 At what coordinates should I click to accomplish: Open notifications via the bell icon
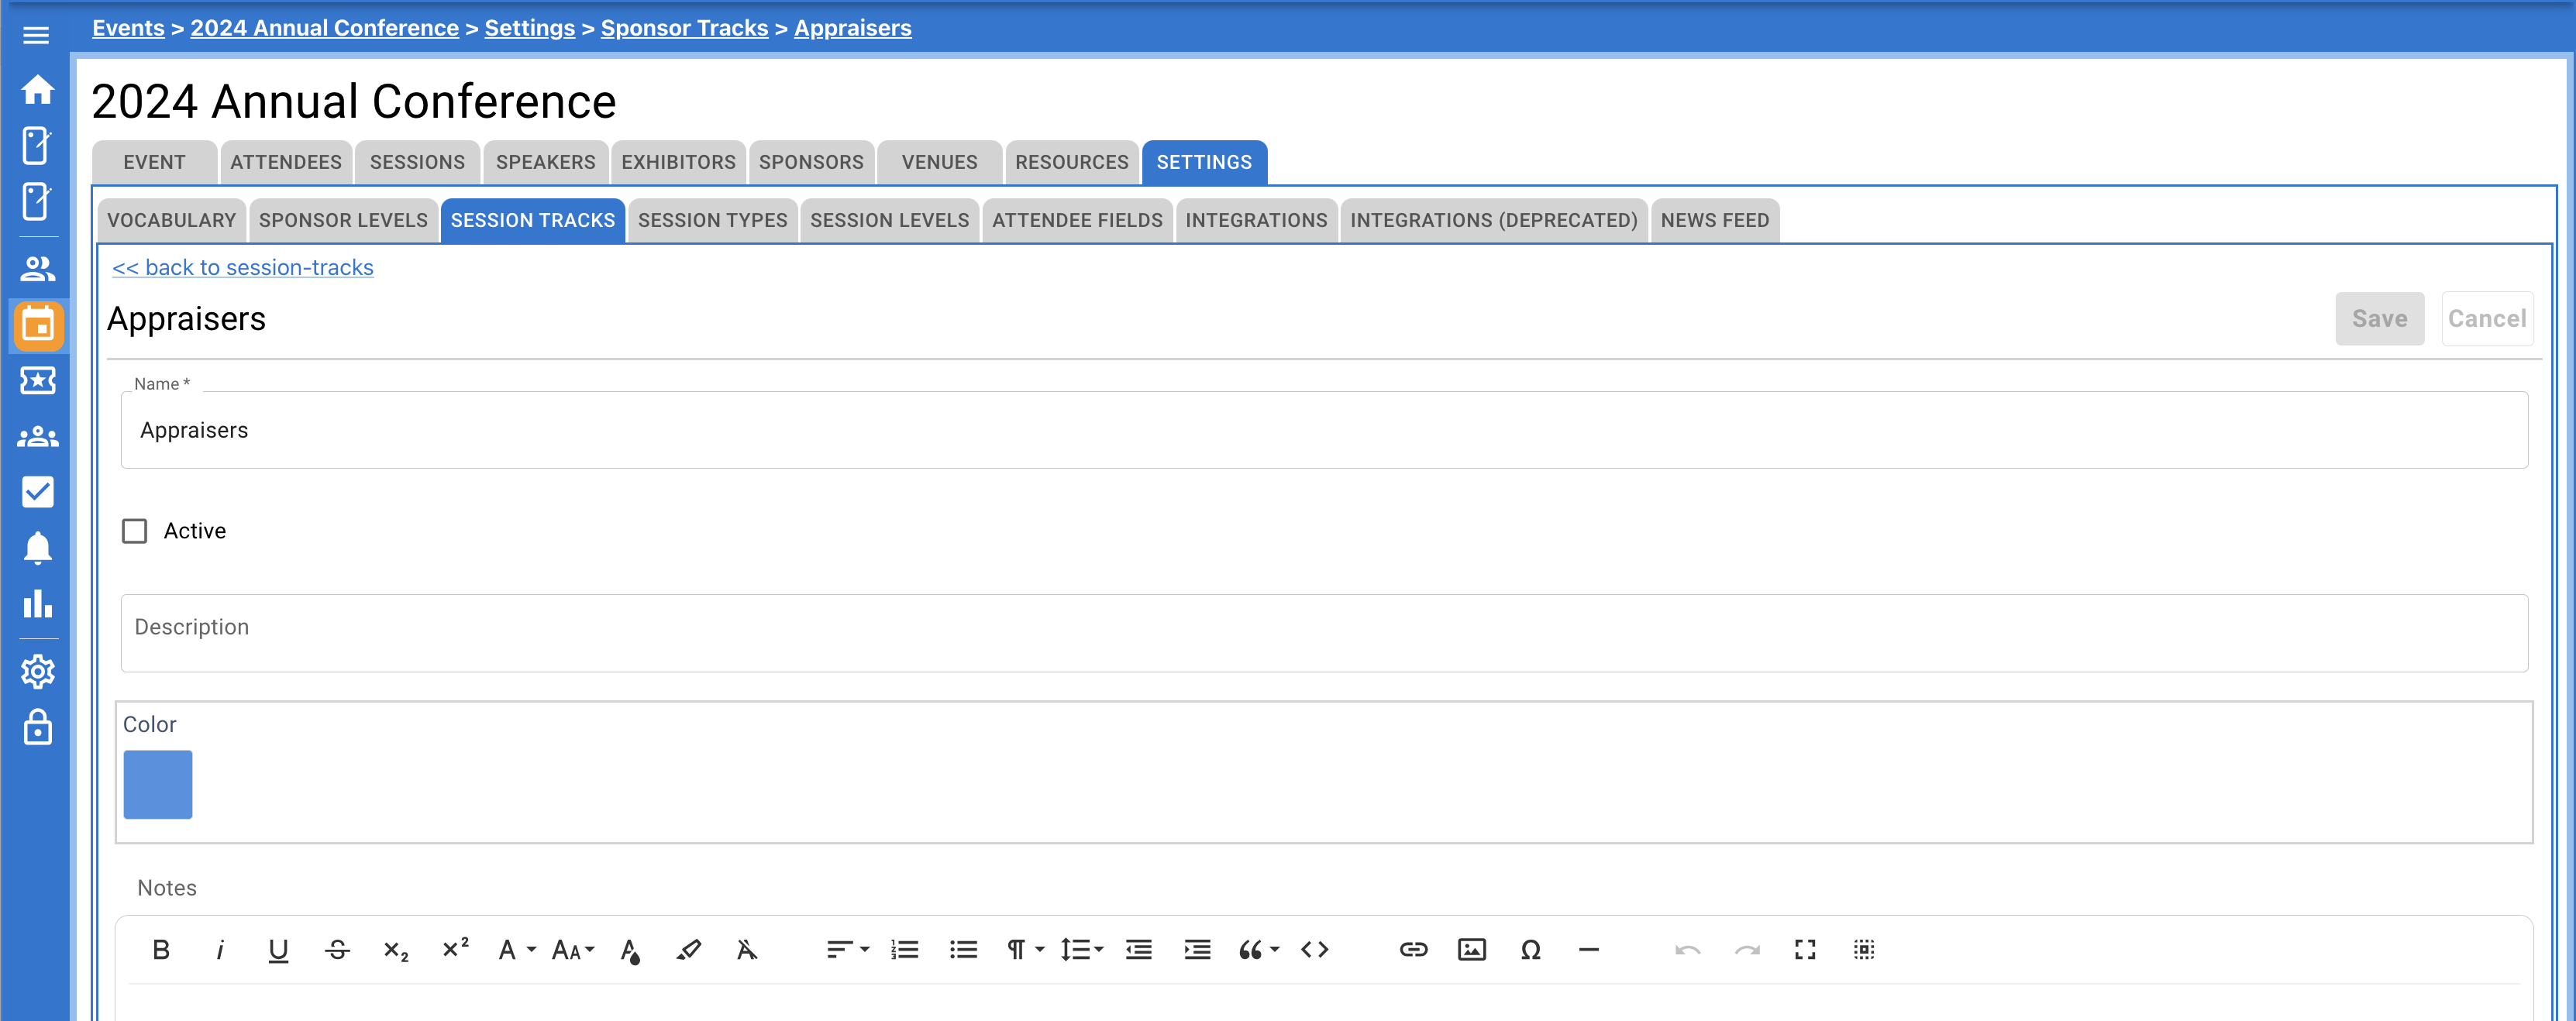tap(37, 548)
